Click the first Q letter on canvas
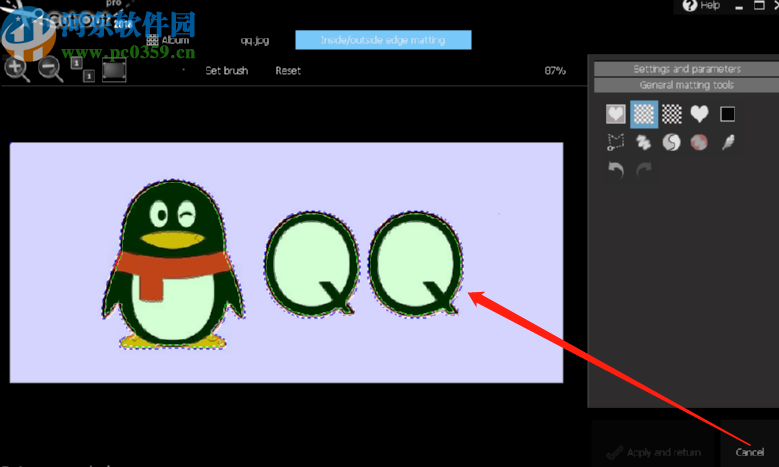 click(x=311, y=264)
